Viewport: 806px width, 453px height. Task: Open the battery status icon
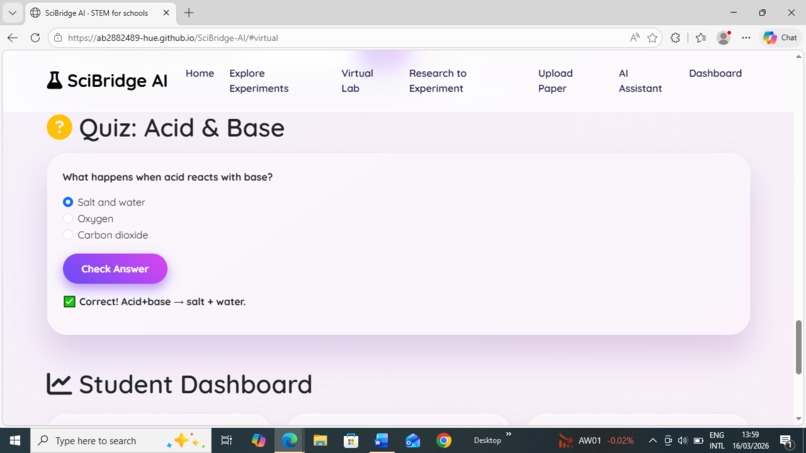(x=698, y=441)
